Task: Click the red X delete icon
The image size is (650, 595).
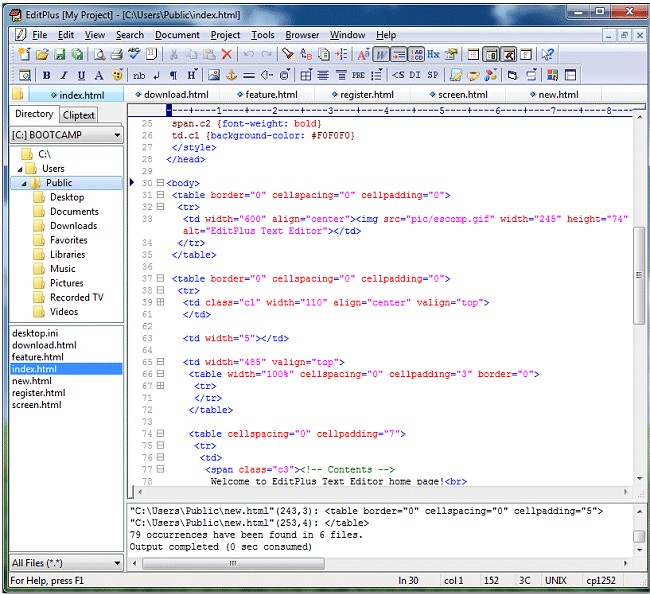Action: pos(227,55)
